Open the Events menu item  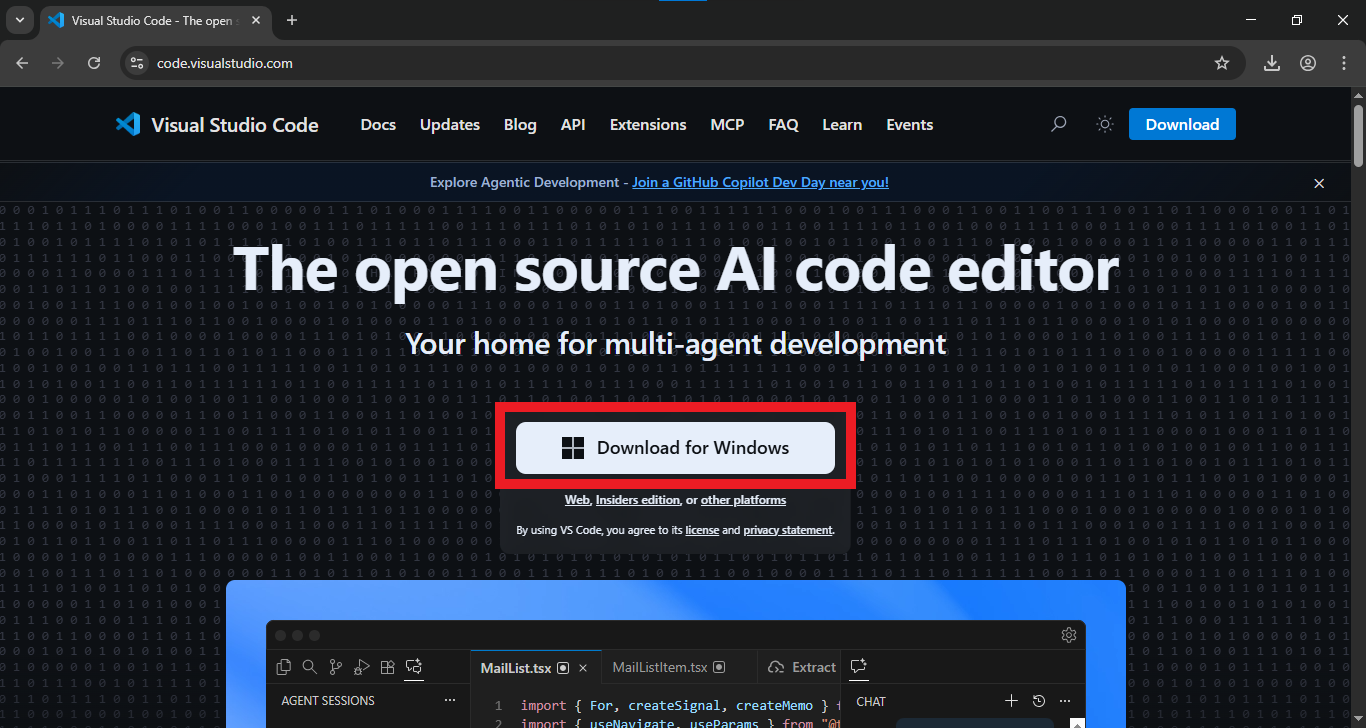(909, 125)
